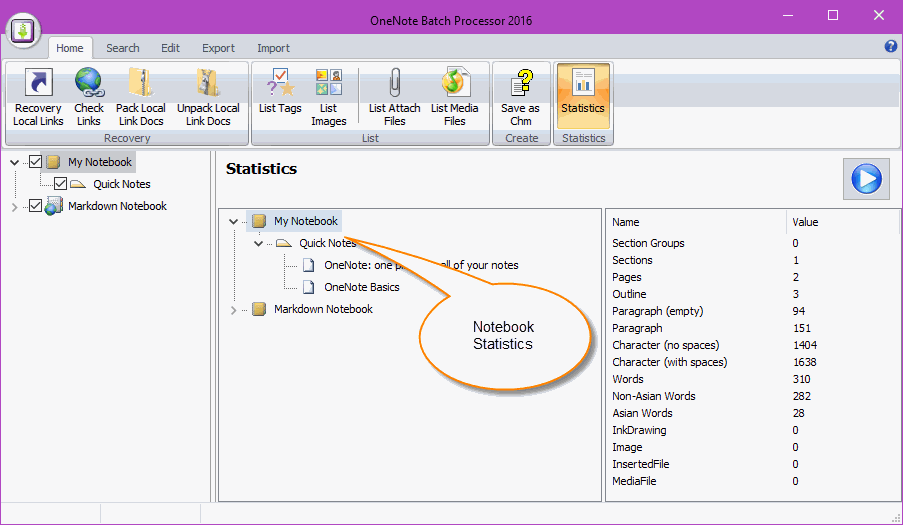903x525 pixels.
Task: Select the Non-Asian Words row
Action: click(x=752, y=396)
